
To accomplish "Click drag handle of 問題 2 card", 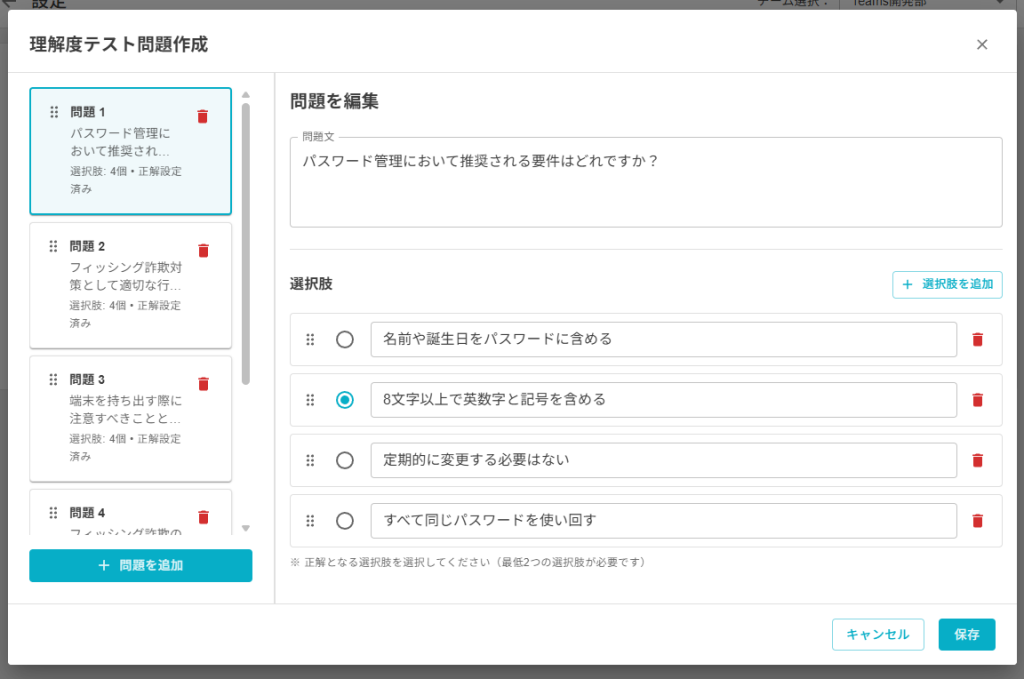I will point(54,246).
